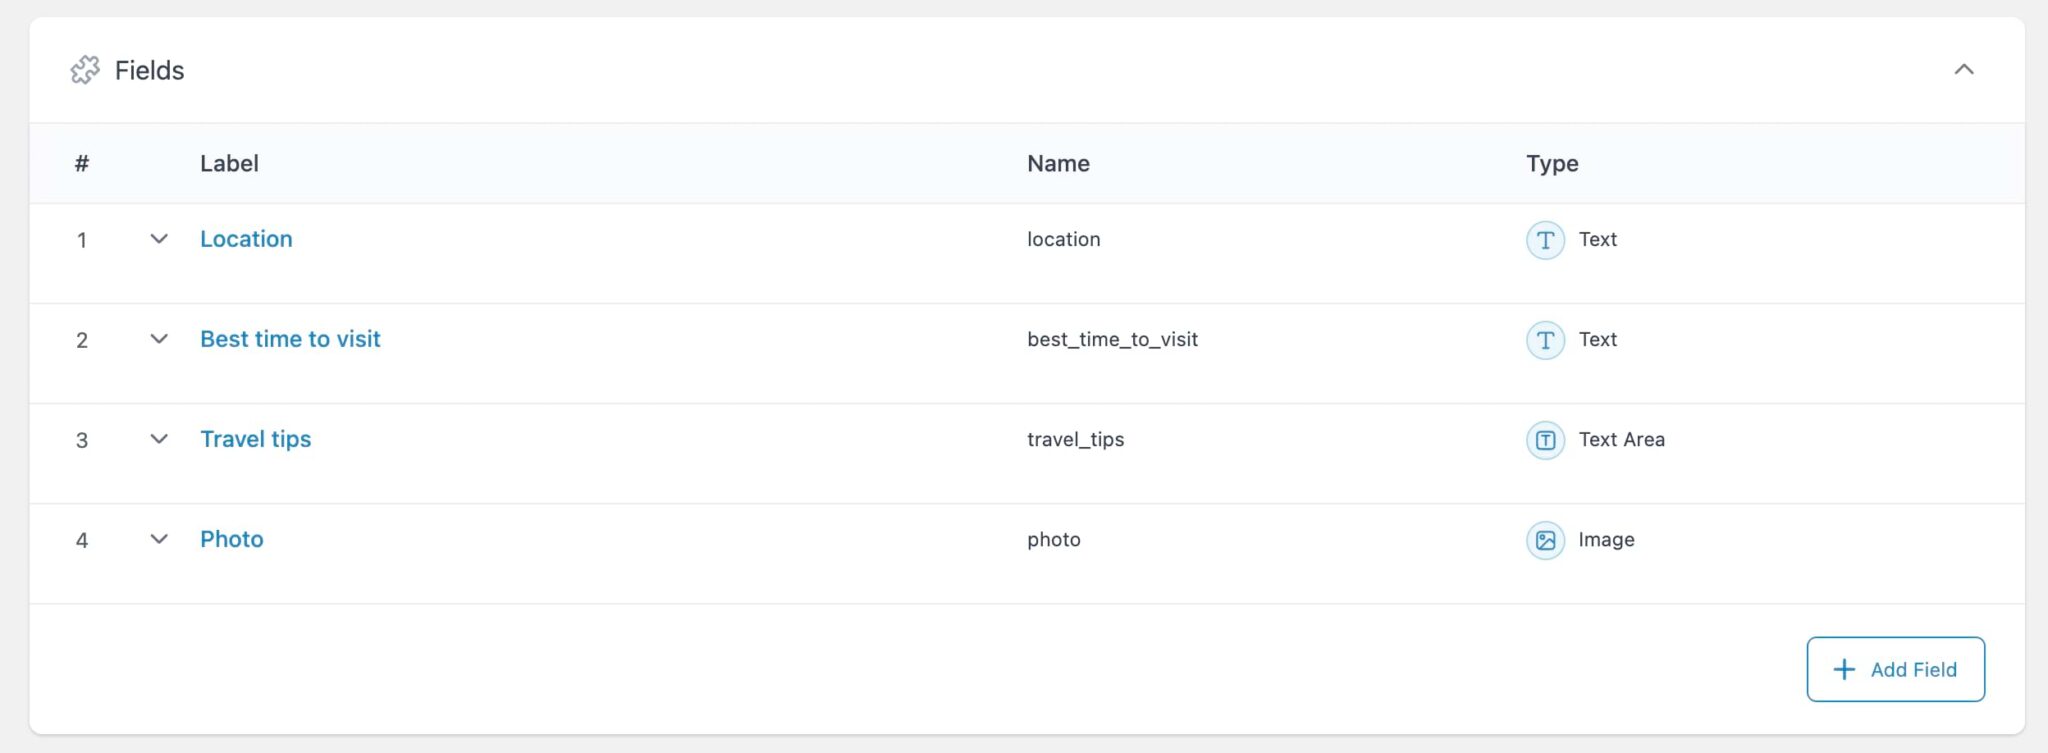Screen dimensions: 2048x753
Task: Select the Text Area icon for Travel tips
Action: point(1545,439)
